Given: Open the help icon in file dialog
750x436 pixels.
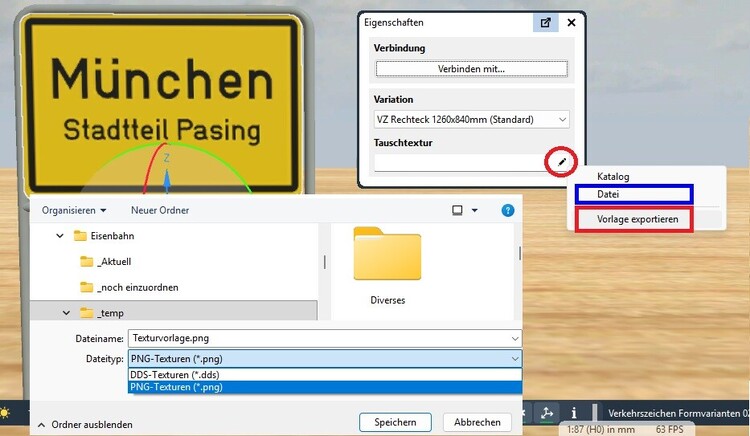Looking at the screenshot, I should [x=507, y=210].
